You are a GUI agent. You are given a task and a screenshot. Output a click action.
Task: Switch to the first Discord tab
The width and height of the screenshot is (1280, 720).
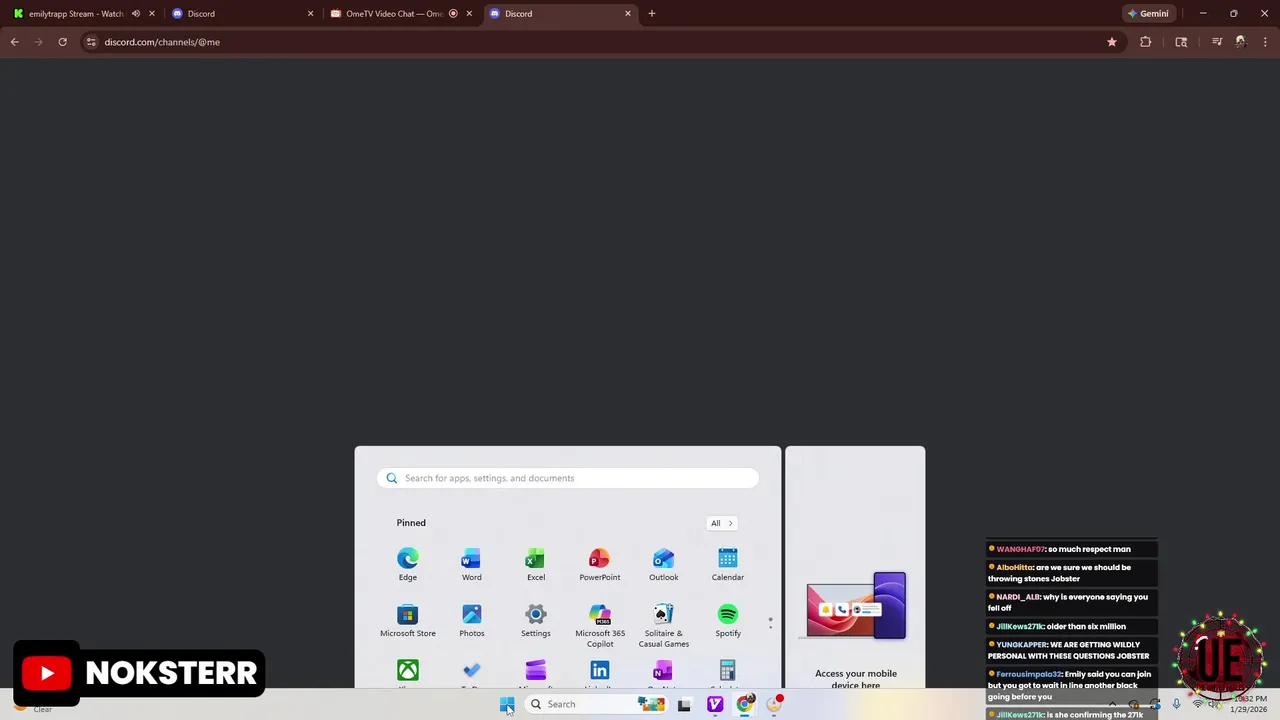[x=240, y=14]
